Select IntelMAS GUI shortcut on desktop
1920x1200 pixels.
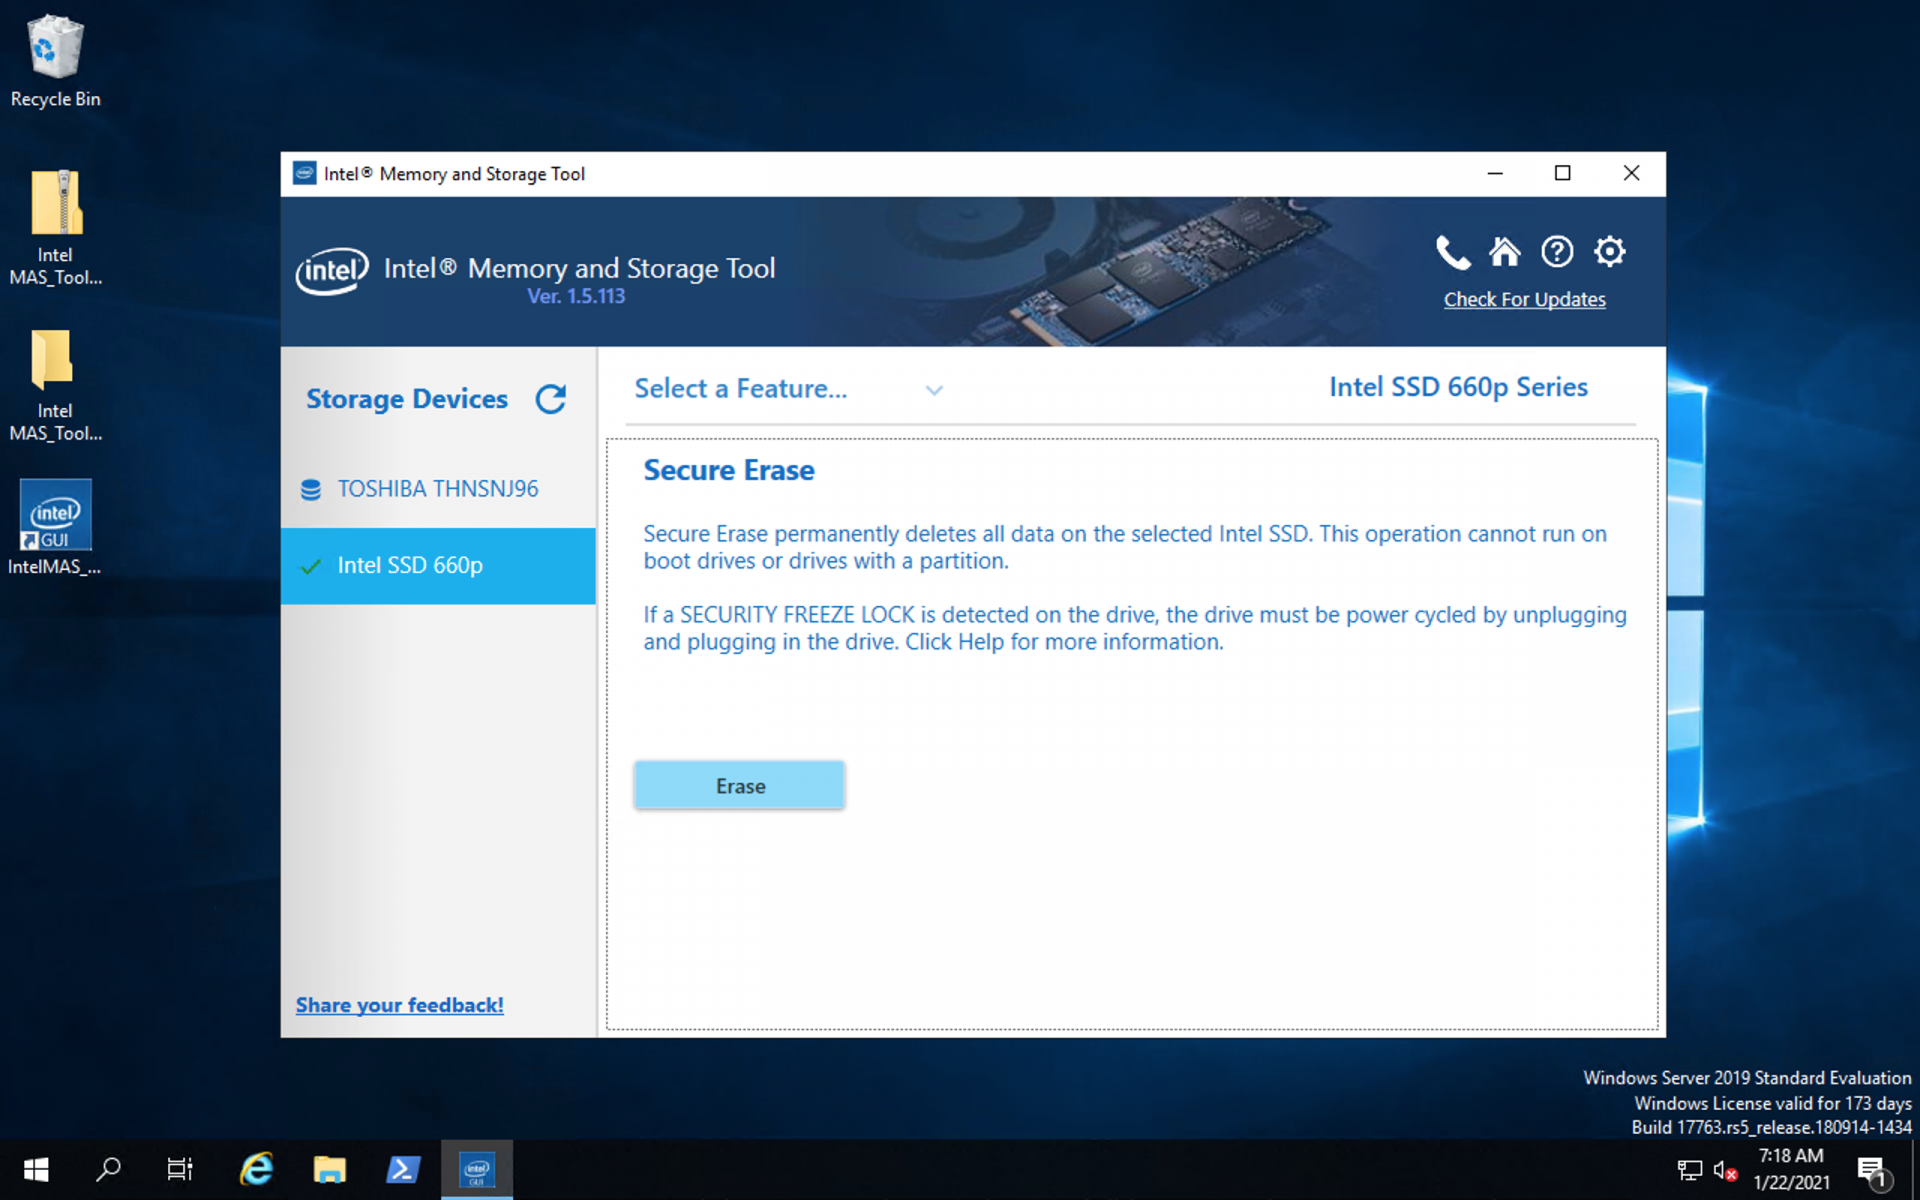(x=55, y=528)
